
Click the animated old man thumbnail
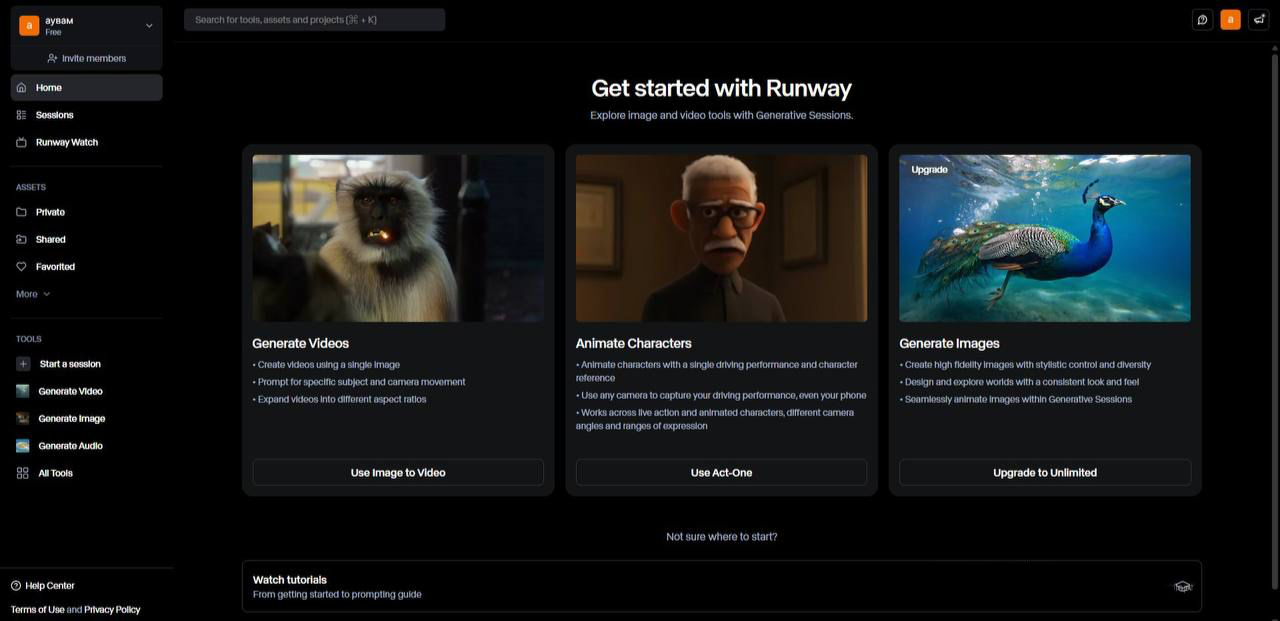coord(721,238)
